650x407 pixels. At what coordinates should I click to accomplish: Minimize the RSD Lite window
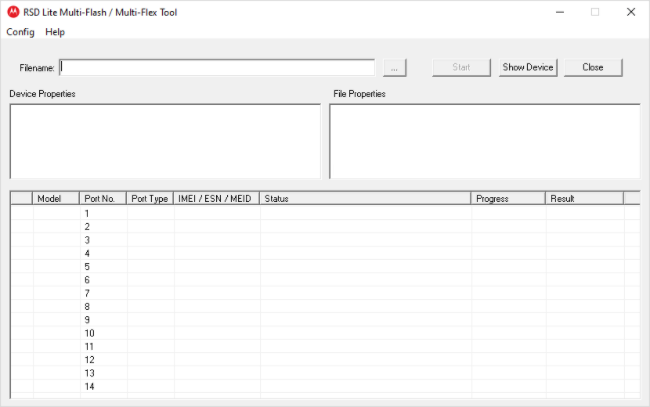(x=560, y=12)
